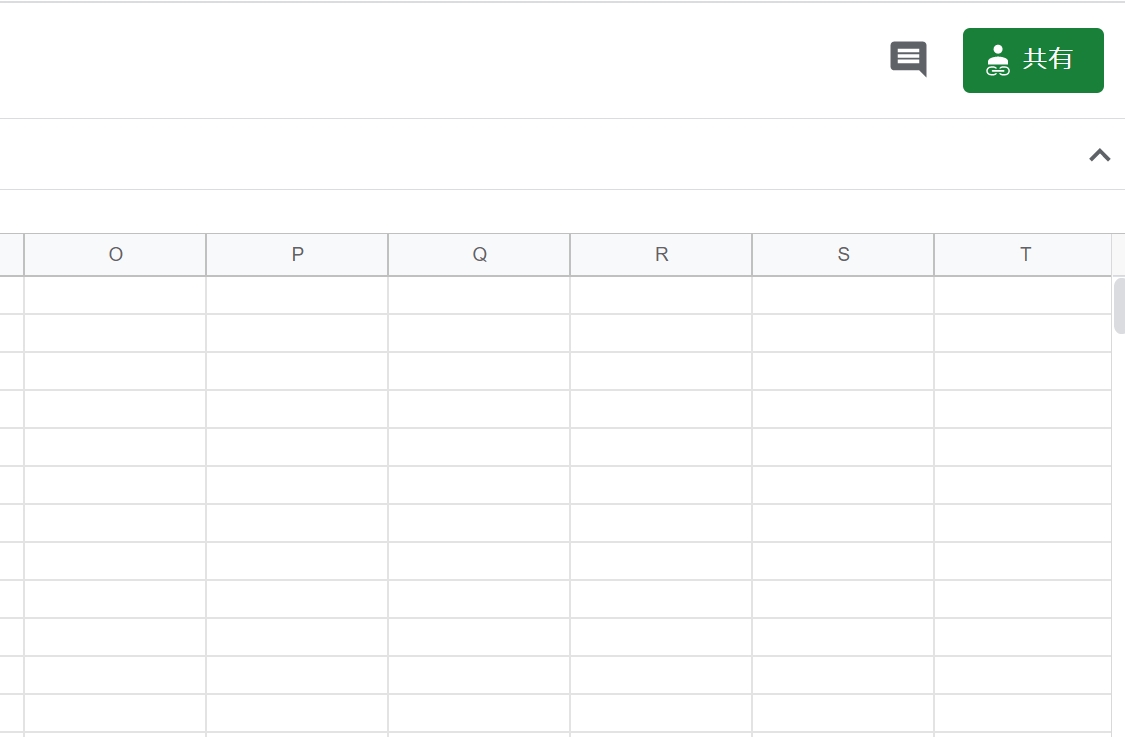
Task: Open the comment history icon
Action: pos(908,59)
